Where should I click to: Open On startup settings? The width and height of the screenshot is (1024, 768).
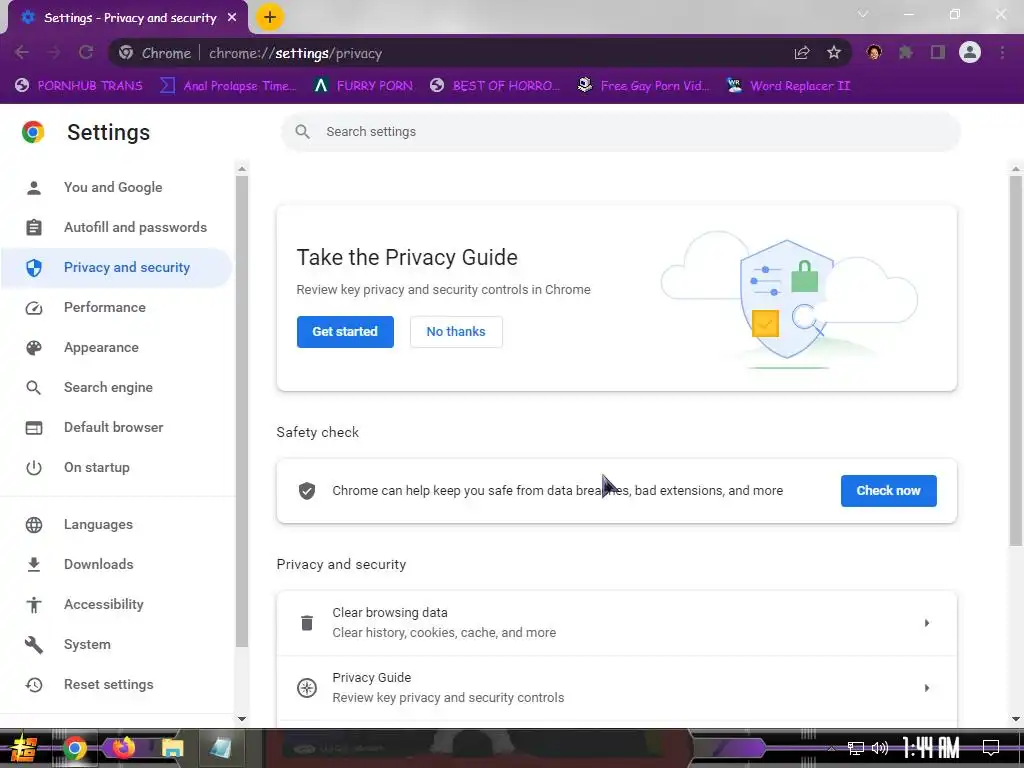pos(116,468)
